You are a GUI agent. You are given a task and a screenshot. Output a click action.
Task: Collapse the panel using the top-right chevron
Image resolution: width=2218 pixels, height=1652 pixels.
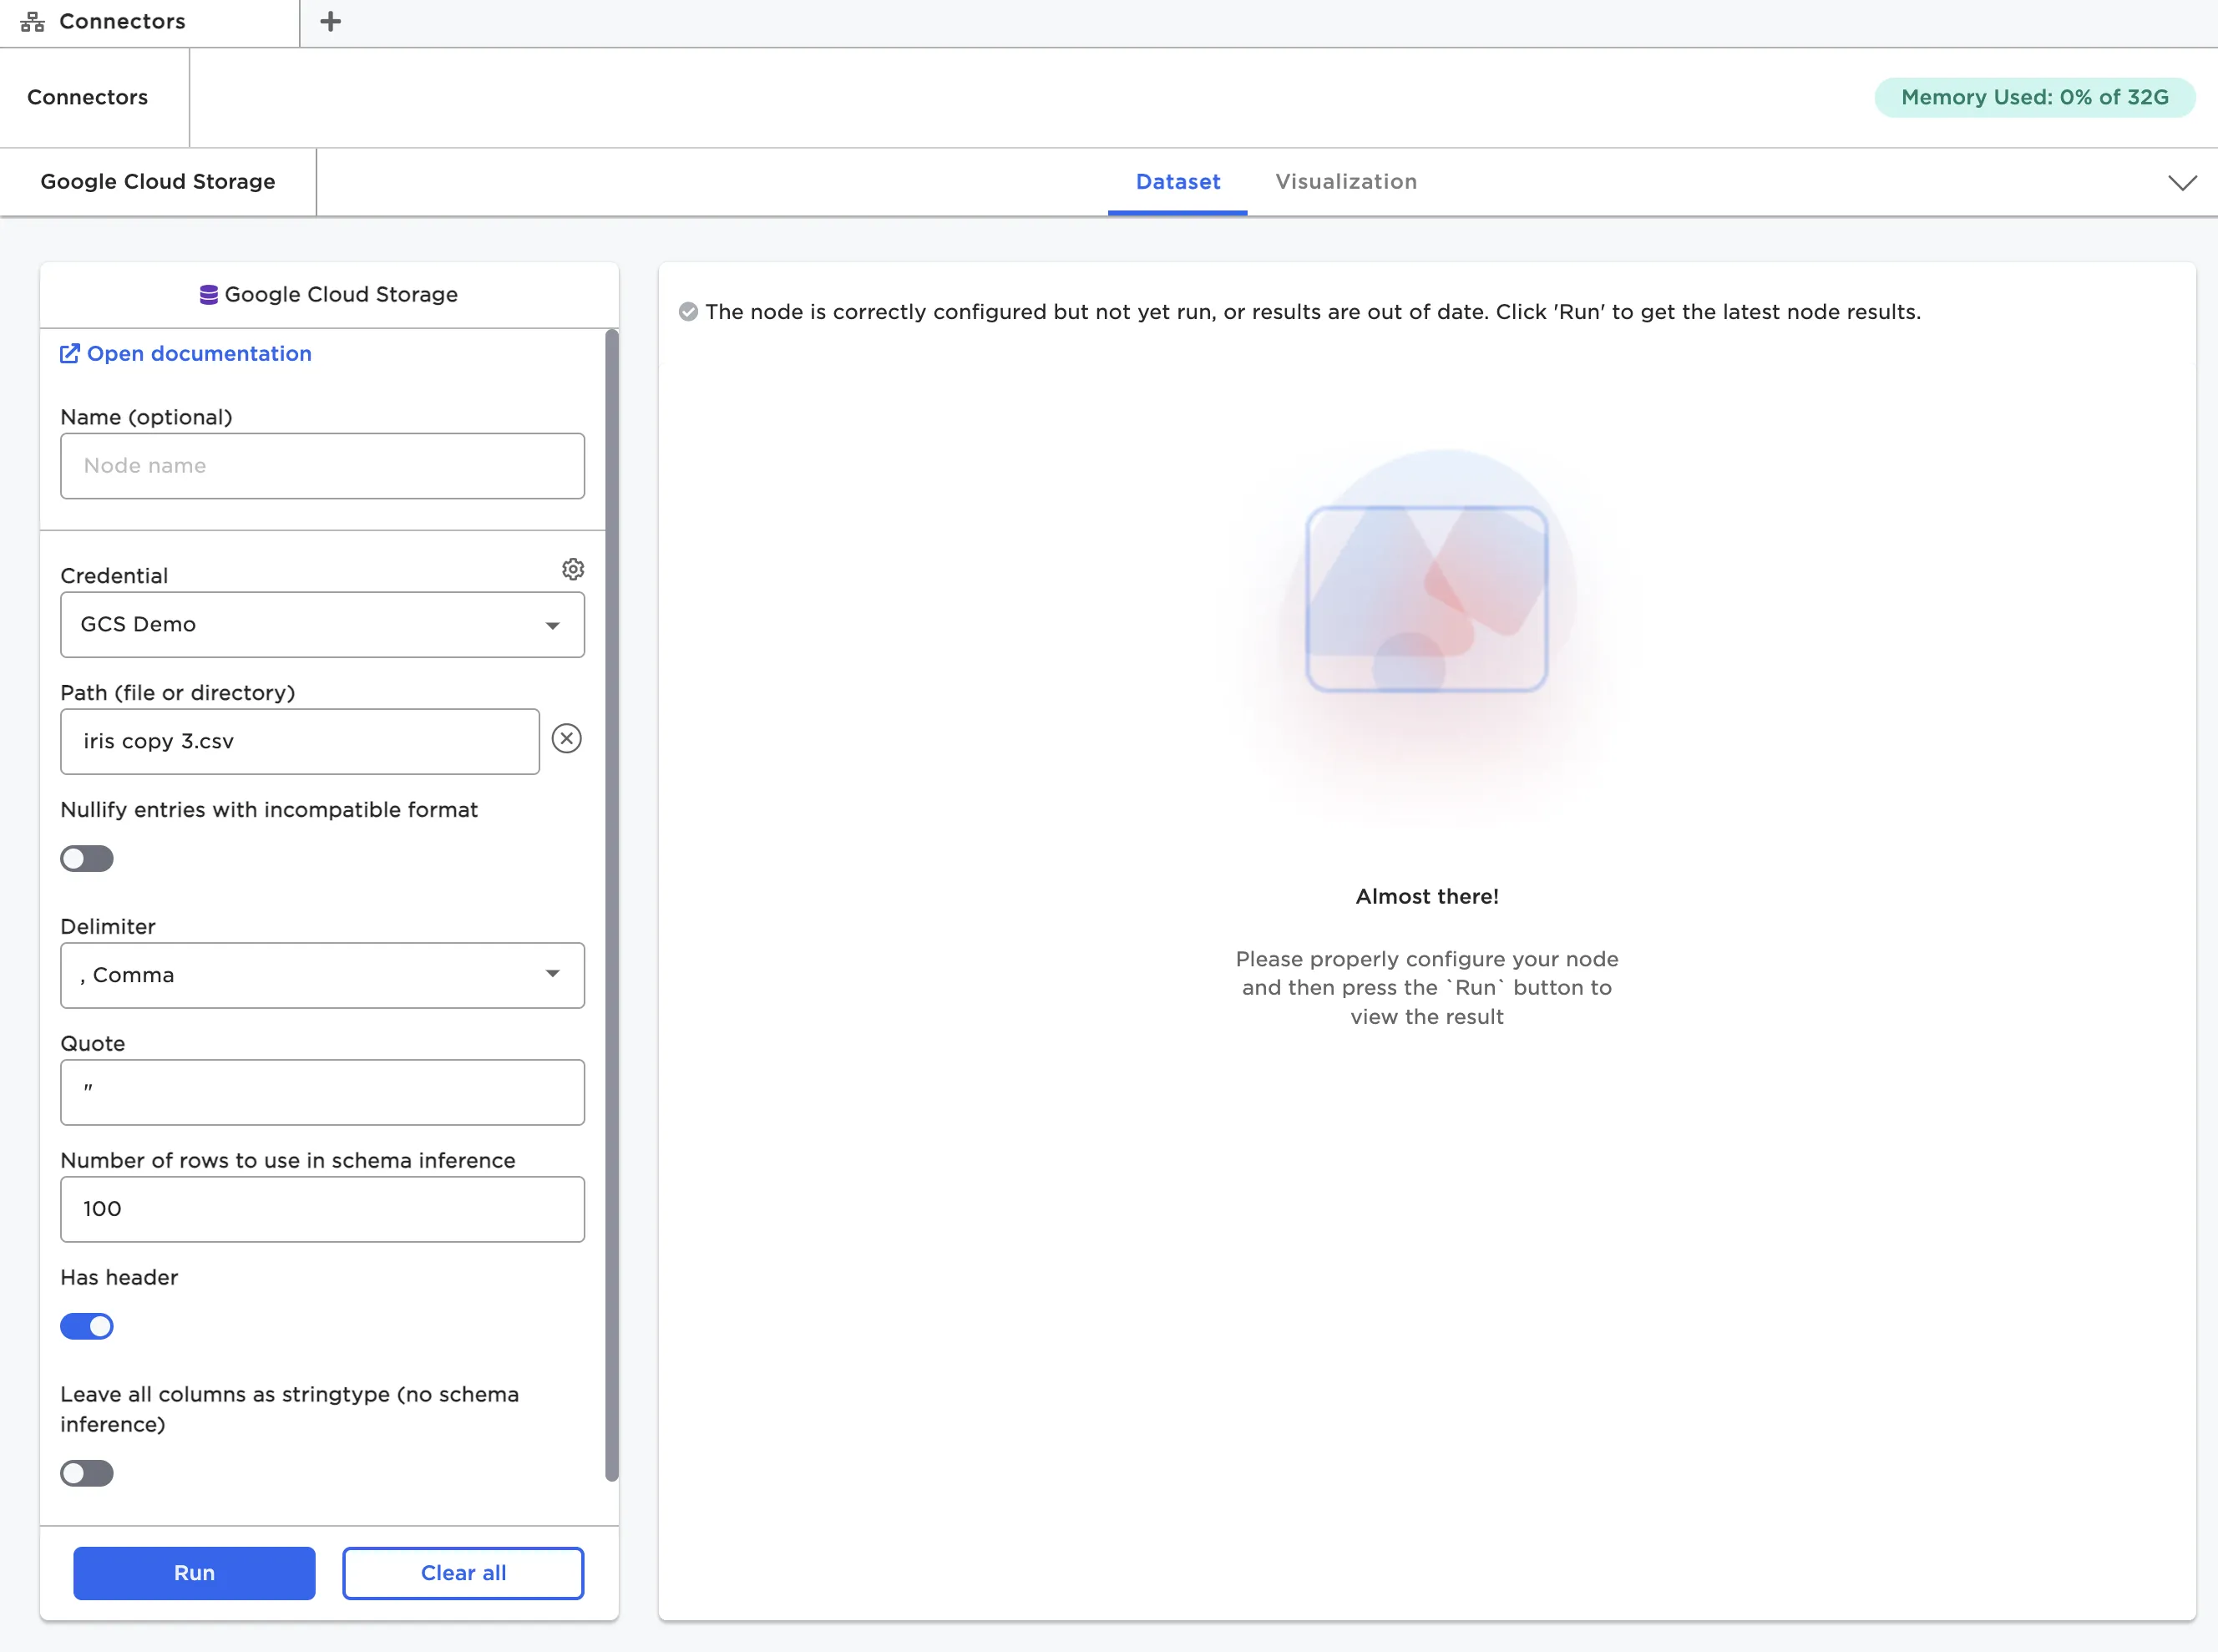(x=2182, y=183)
